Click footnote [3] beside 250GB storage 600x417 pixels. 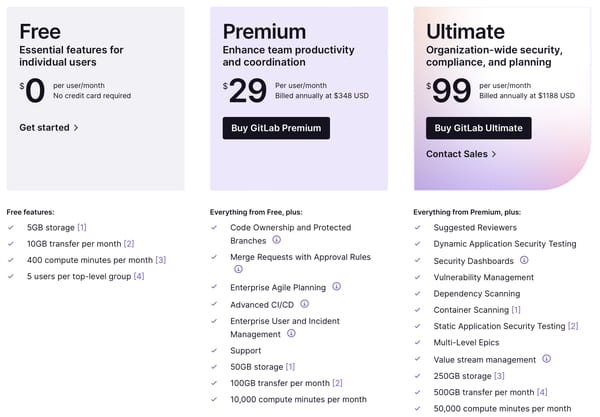point(499,376)
